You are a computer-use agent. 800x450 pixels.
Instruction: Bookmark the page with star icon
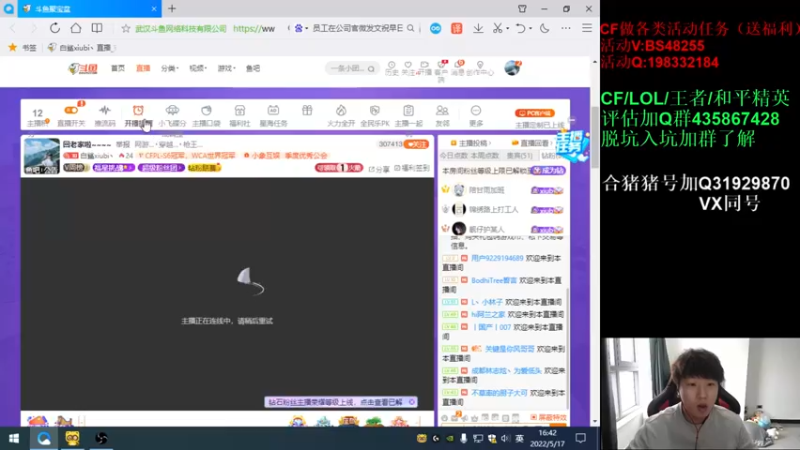[126, 29]
